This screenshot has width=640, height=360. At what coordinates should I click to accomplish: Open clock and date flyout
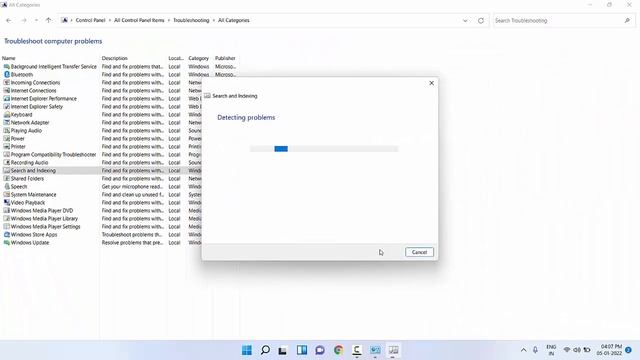click(609, 350)
